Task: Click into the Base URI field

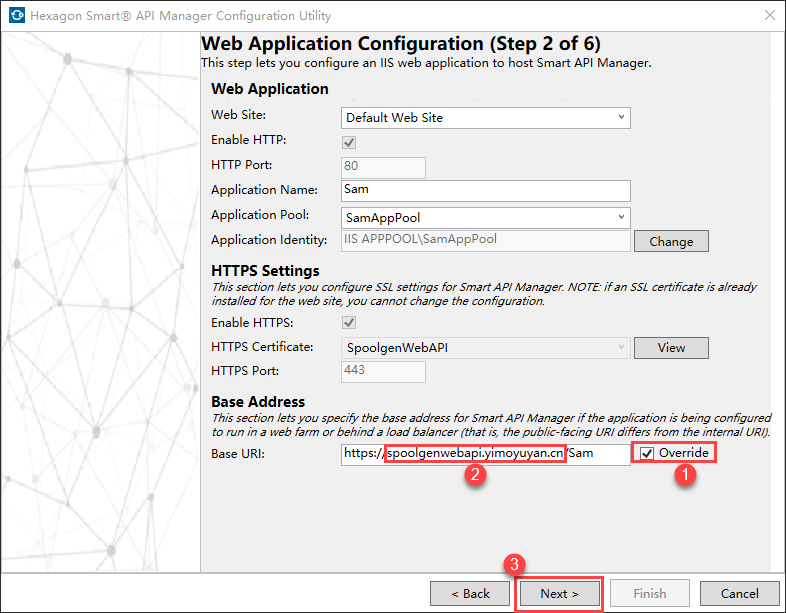Action: point(485,454)
